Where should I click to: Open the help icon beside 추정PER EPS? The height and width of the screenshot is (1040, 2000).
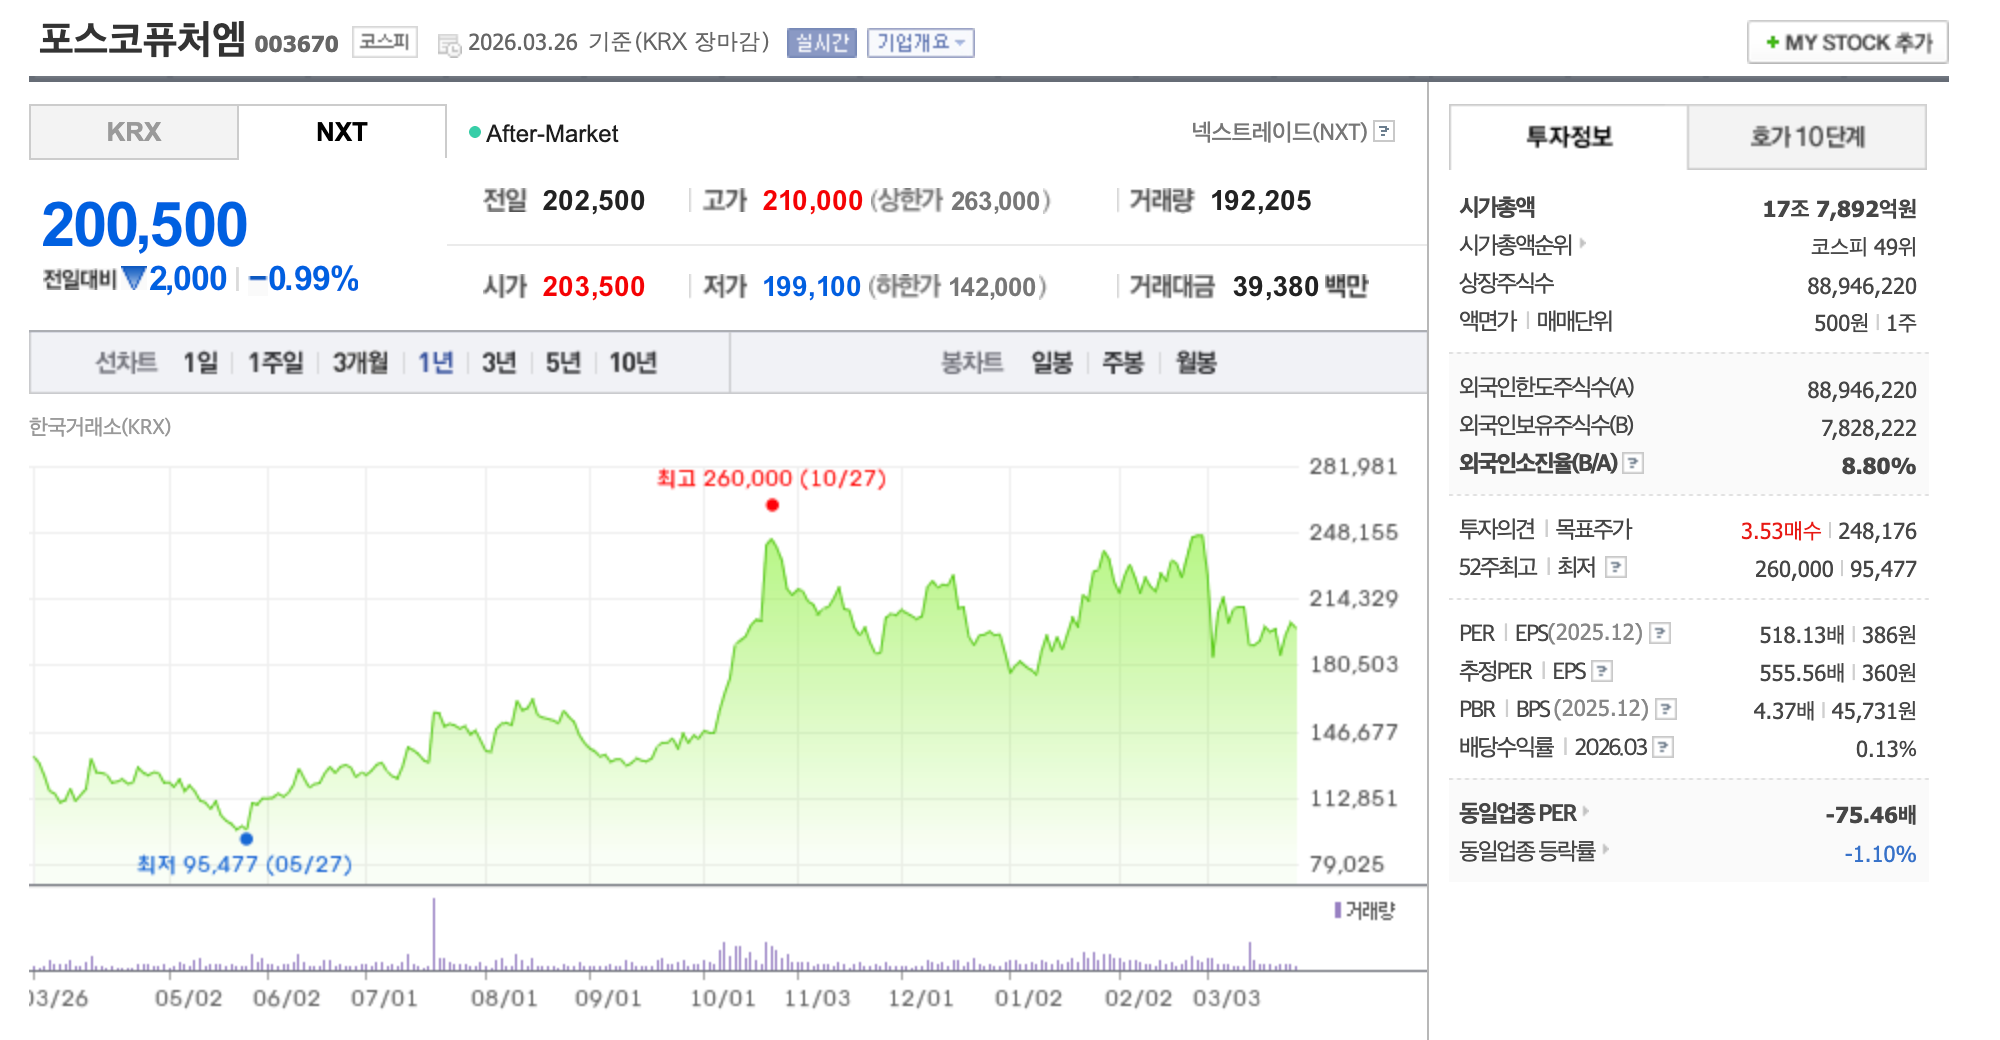coord(1602,671)
